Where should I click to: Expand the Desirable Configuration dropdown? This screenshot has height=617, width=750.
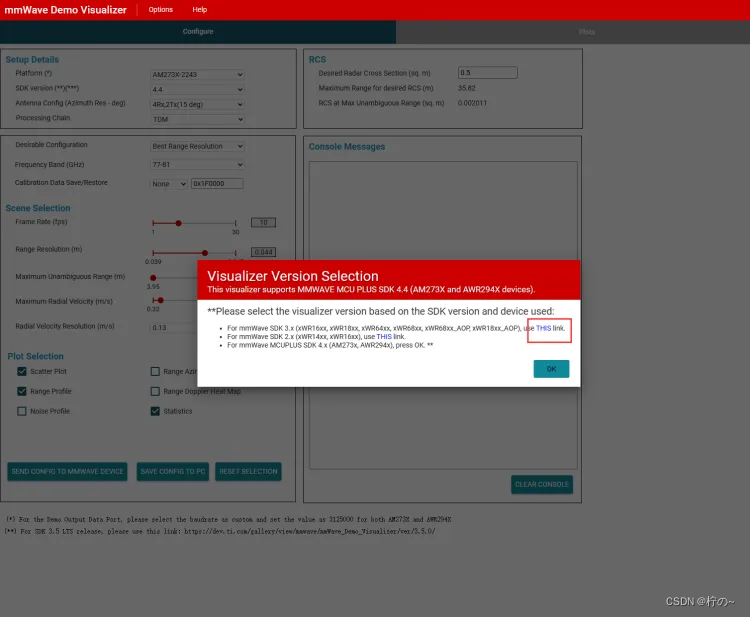click(x=197, y=146)
